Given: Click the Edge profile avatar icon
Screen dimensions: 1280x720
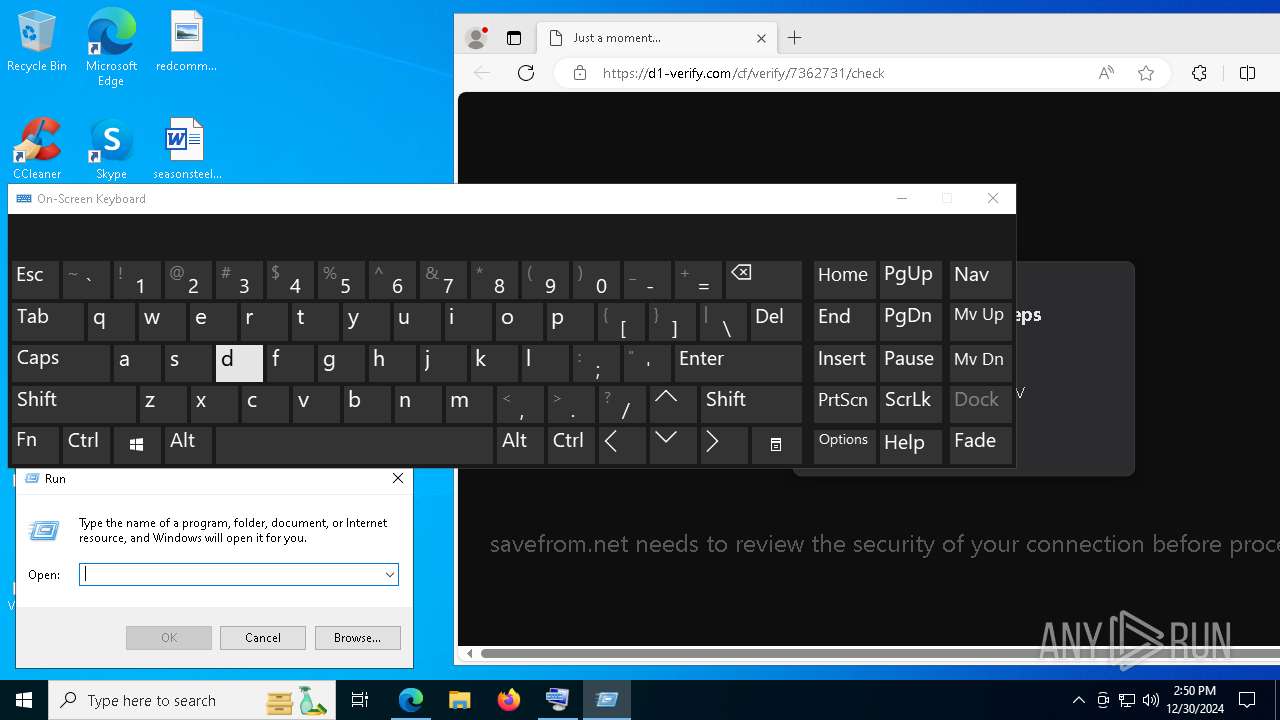Looking at the screenshot, I should pyautogui.click(x=477, y=38).
